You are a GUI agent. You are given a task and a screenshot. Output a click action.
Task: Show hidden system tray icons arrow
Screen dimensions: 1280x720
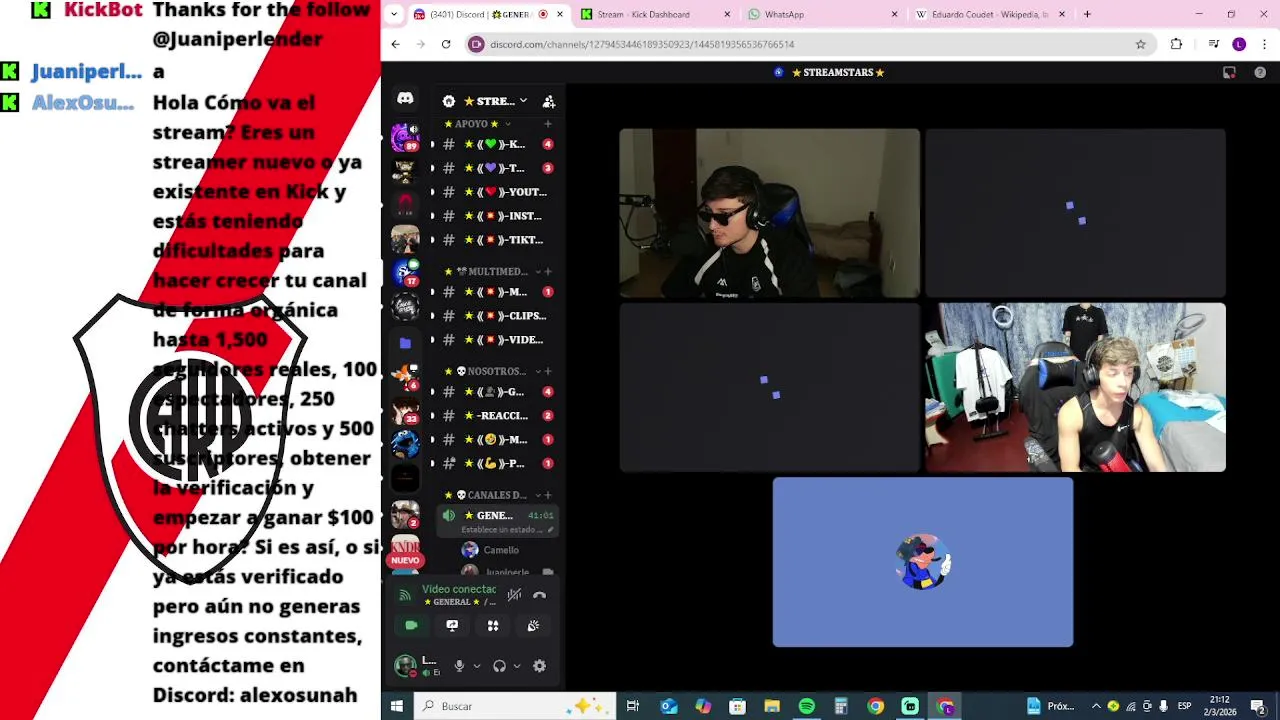click(1096, 706)
